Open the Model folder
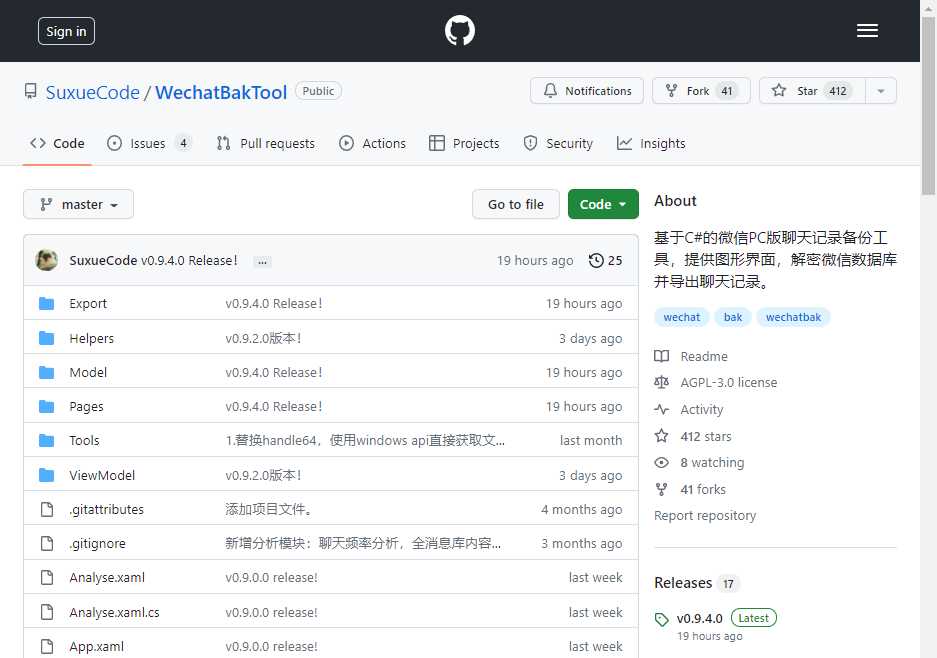Viewport: 937px width, 658px height. [88, 372]
